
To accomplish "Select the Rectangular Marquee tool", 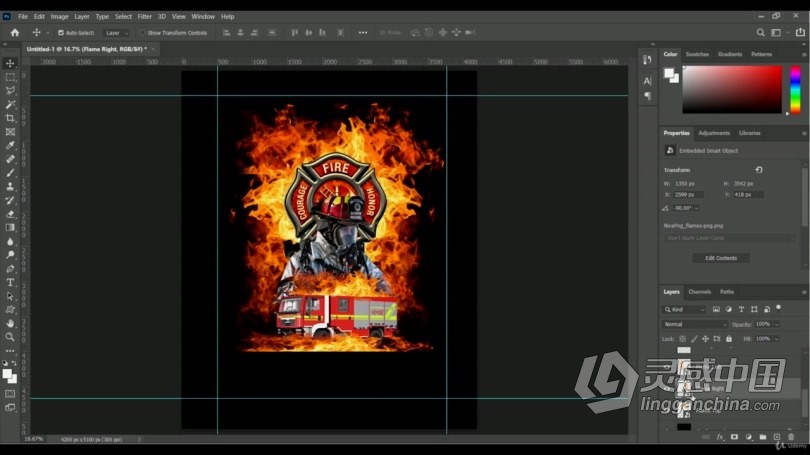I will (x=10, y=77).
